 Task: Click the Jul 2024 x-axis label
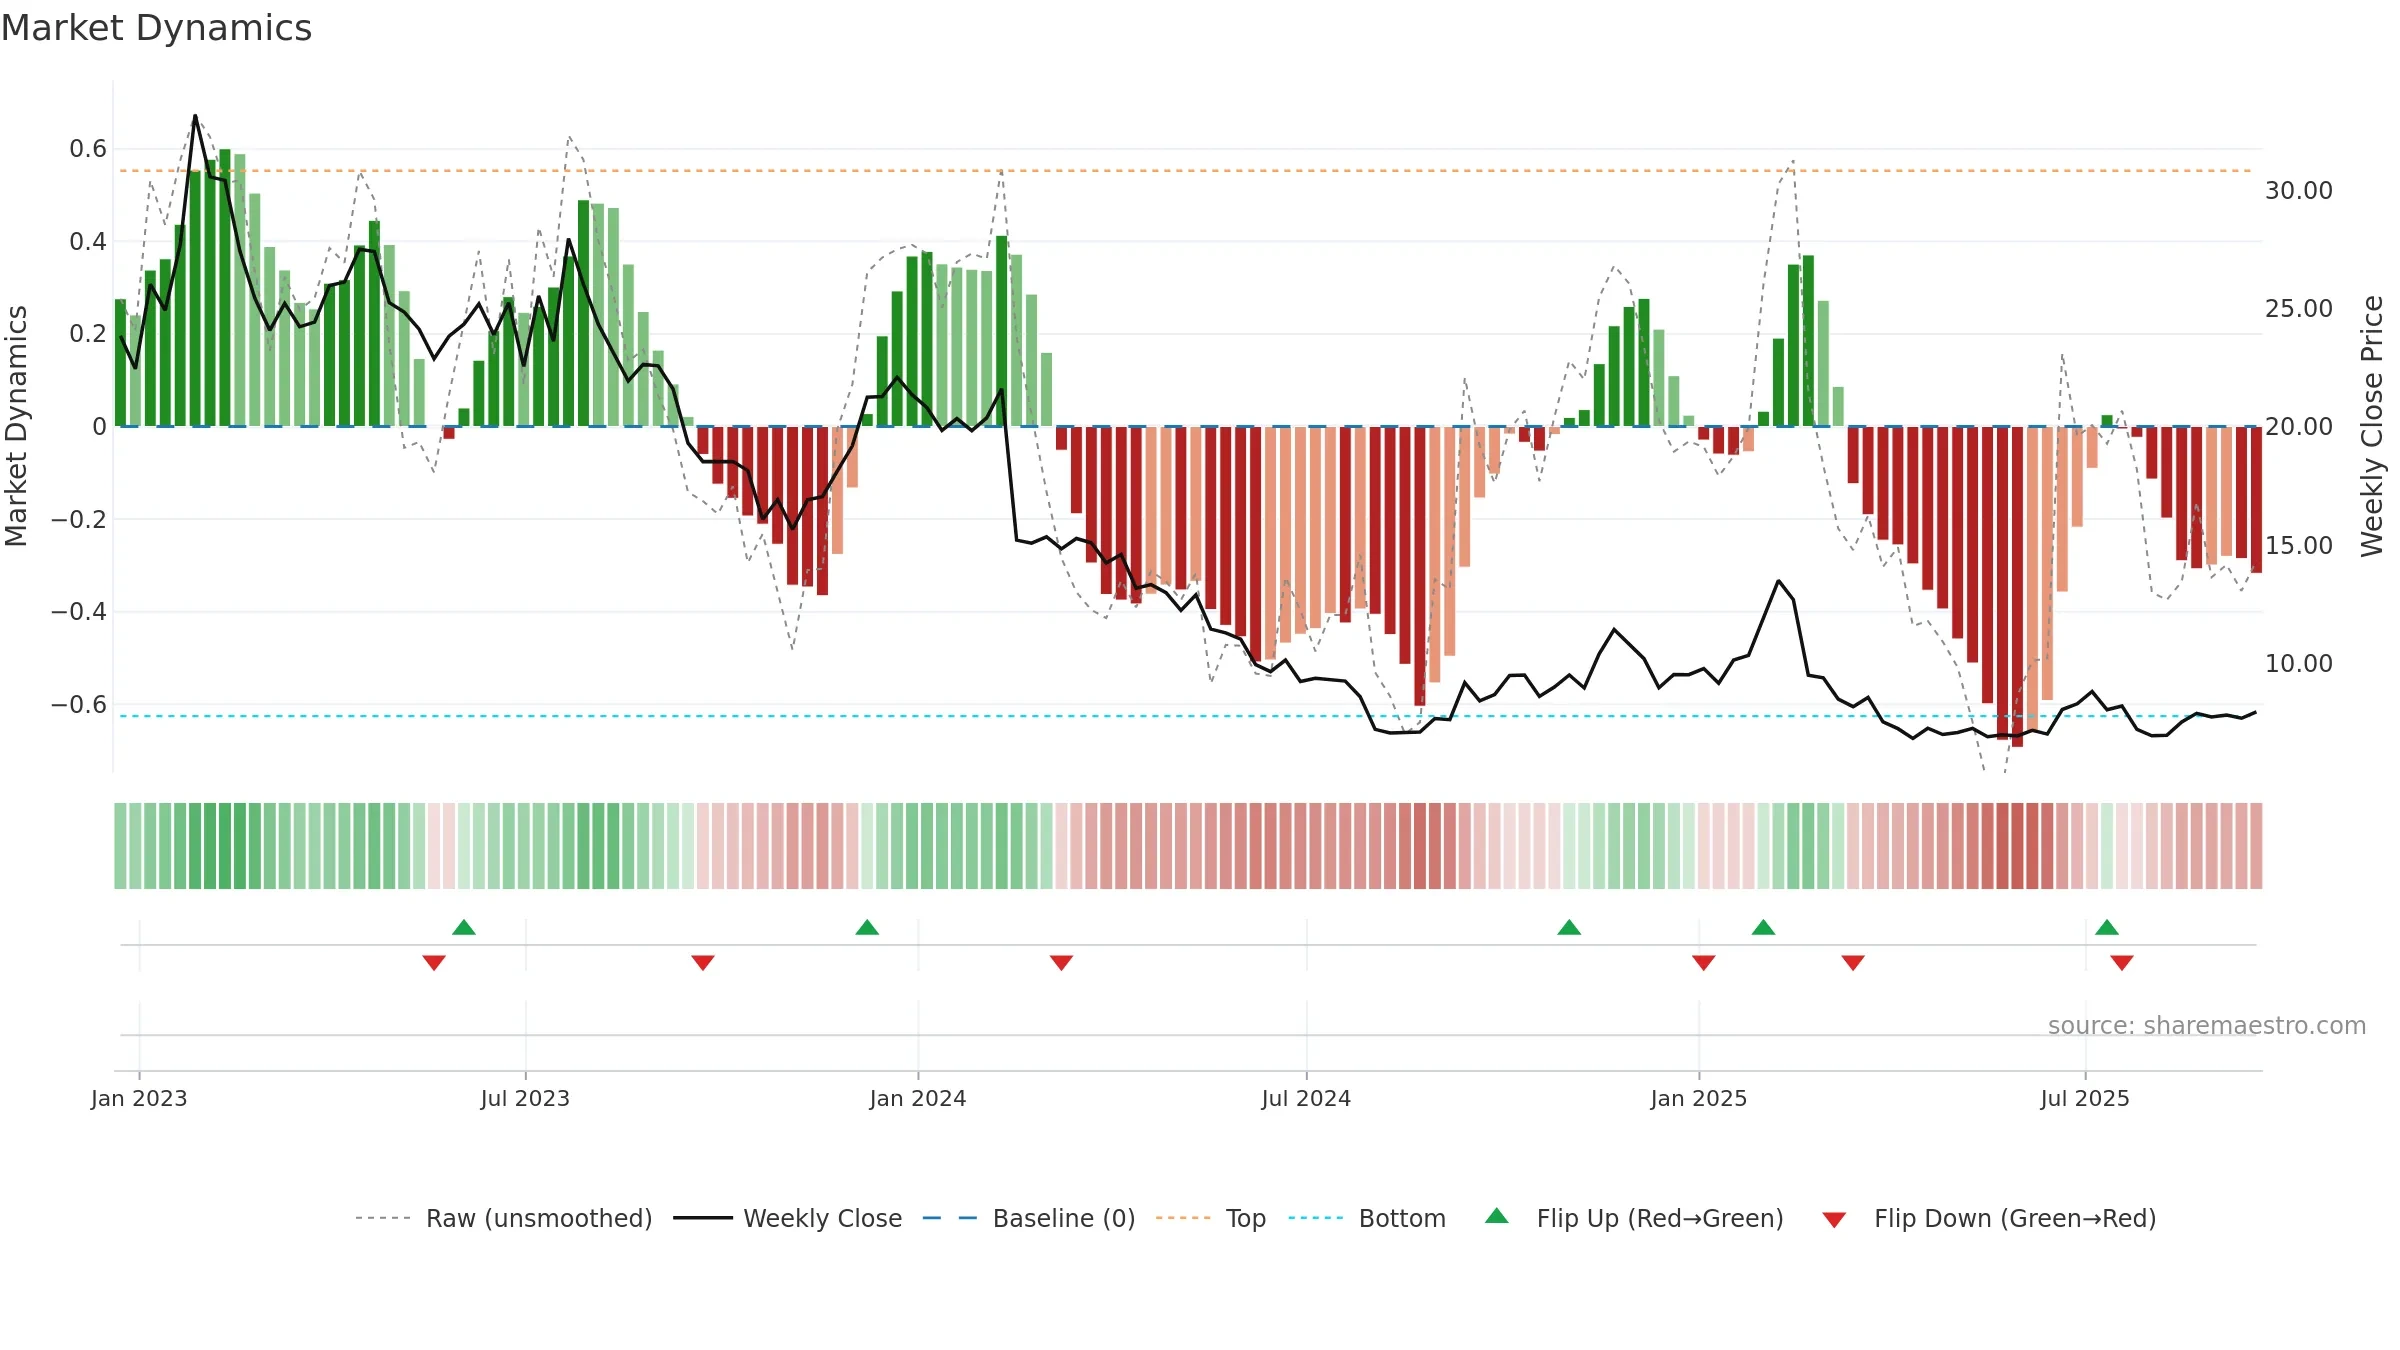1306,1098
